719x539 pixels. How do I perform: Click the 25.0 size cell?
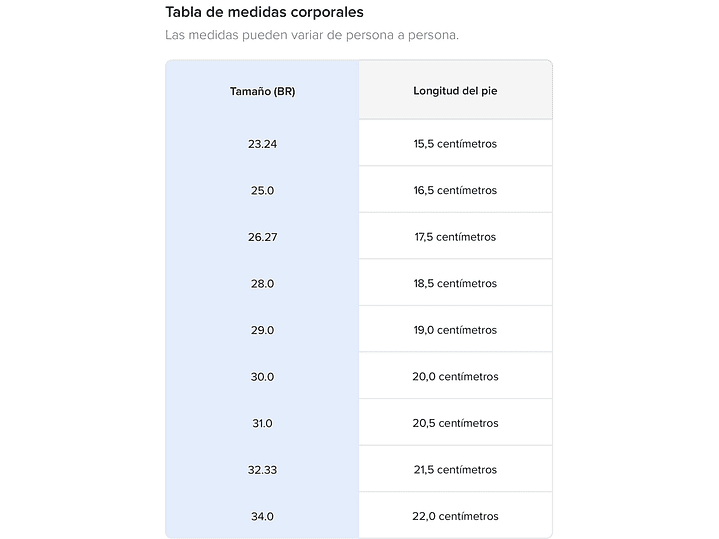[x=262, y=190]
